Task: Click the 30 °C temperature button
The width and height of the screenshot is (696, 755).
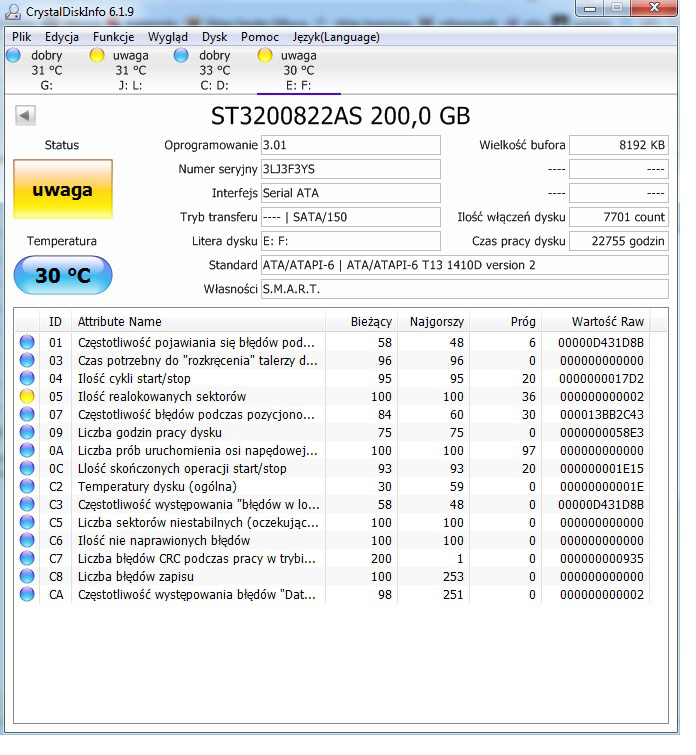Action: coord(63,275)
